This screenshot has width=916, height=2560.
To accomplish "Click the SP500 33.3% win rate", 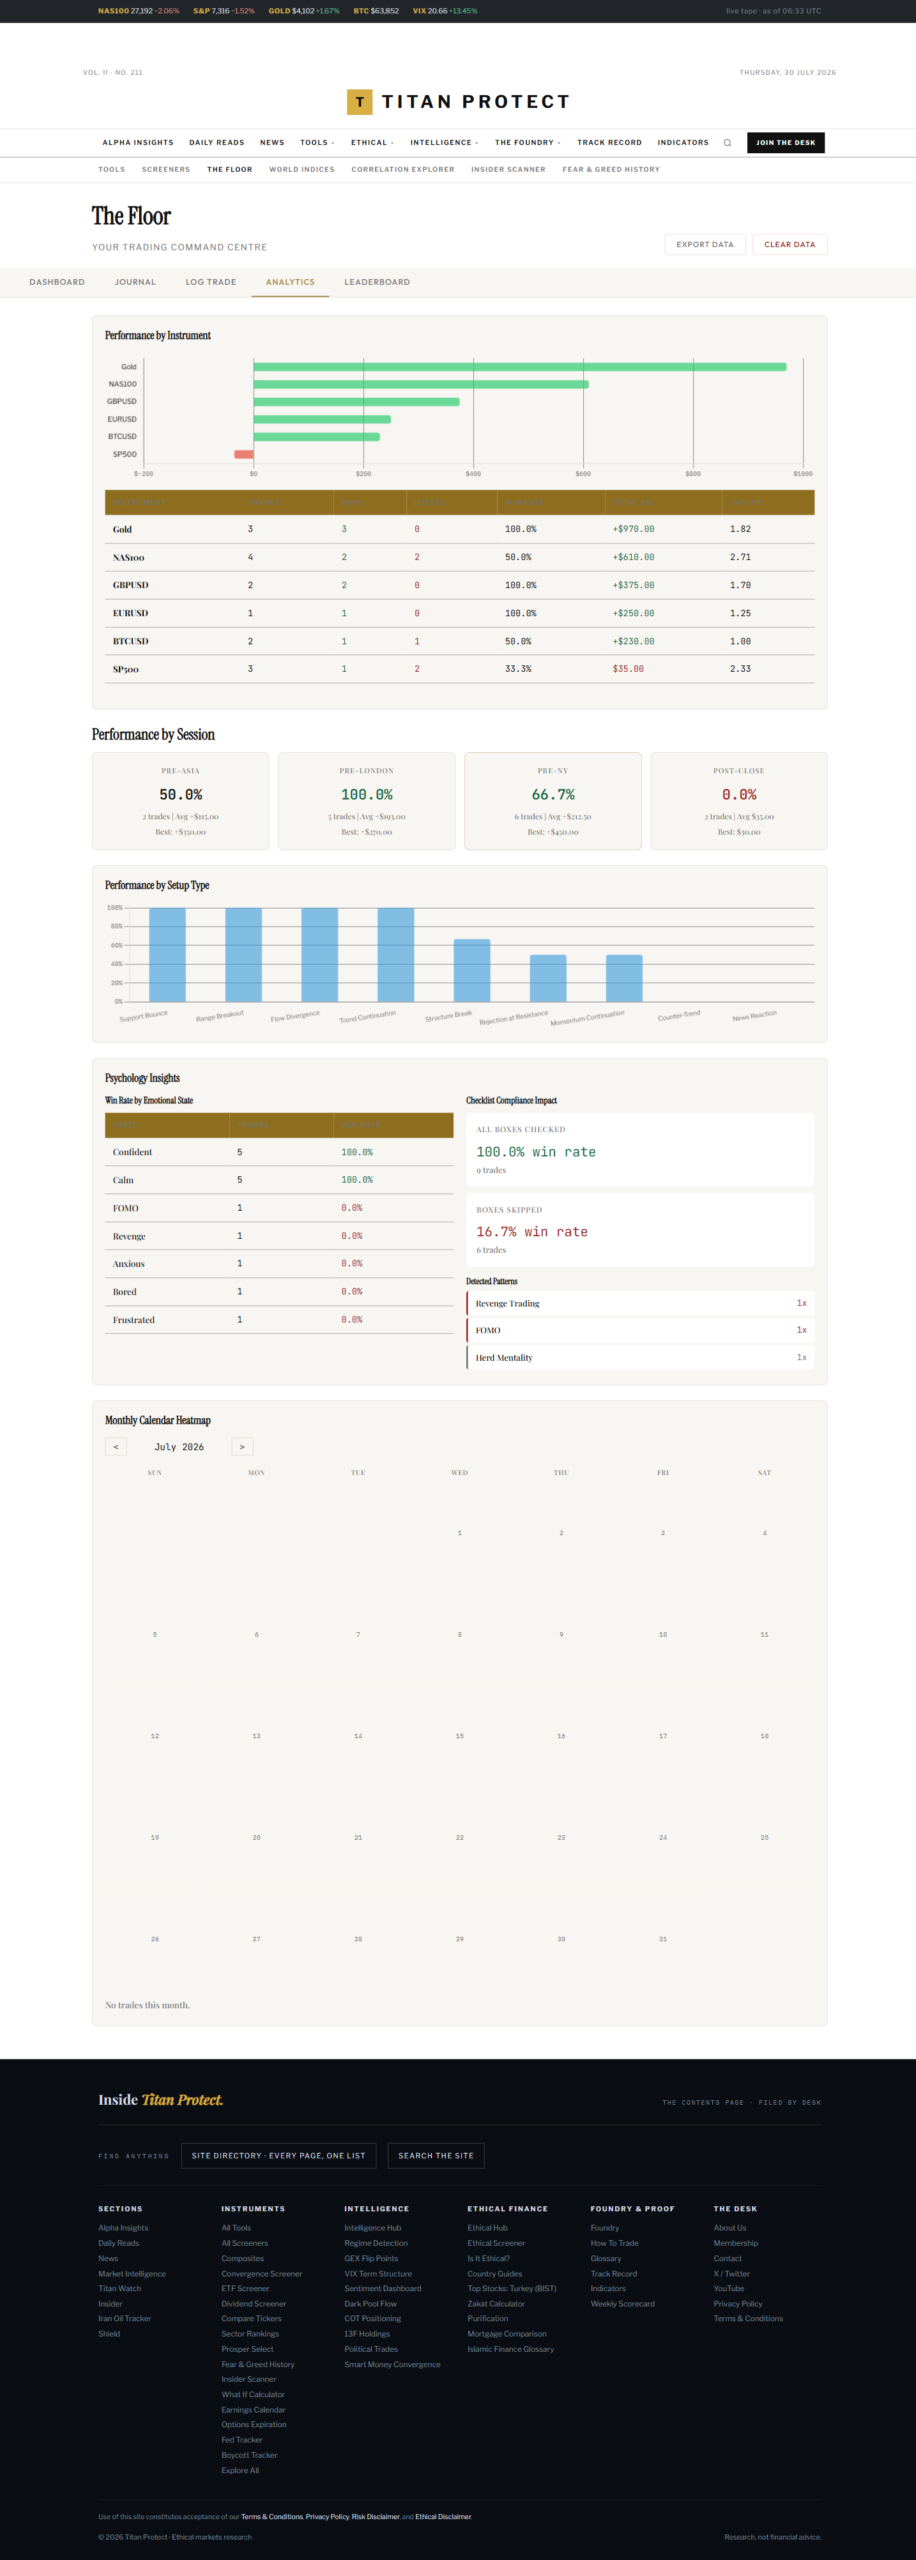I will pos(518,669).
